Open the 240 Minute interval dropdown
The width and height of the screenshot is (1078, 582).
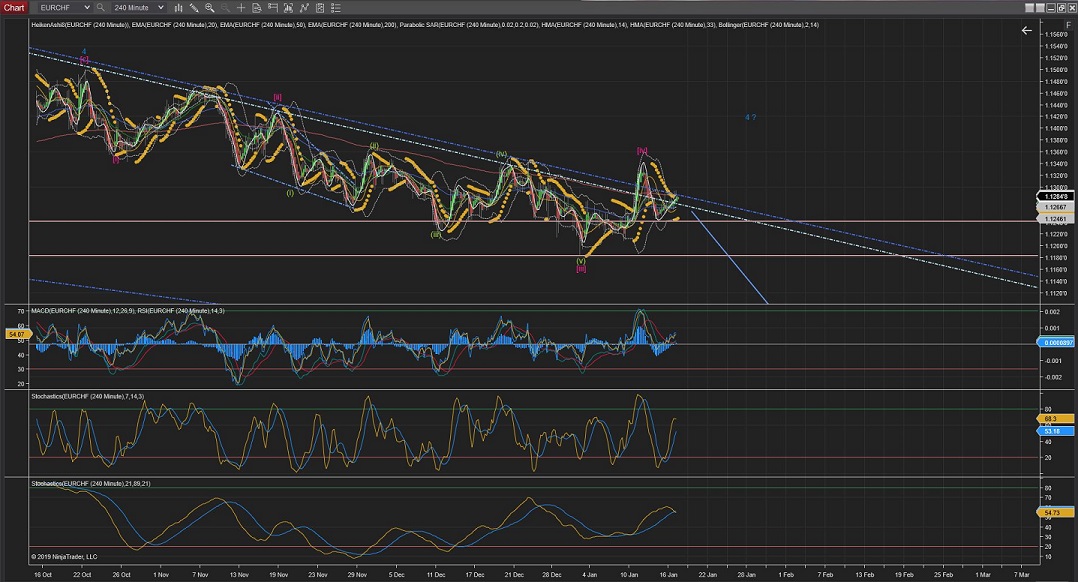[x=138, y=8]
